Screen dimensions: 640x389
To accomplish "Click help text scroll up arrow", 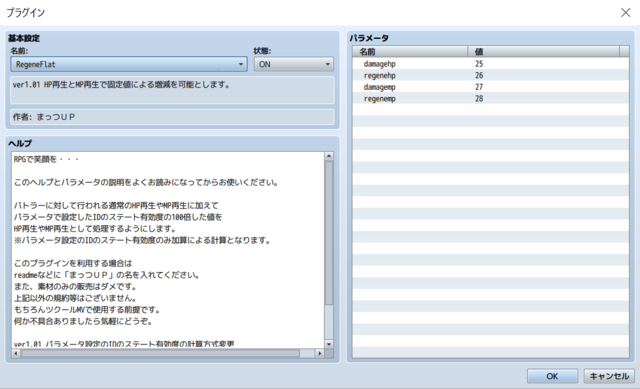I will 329,156.
